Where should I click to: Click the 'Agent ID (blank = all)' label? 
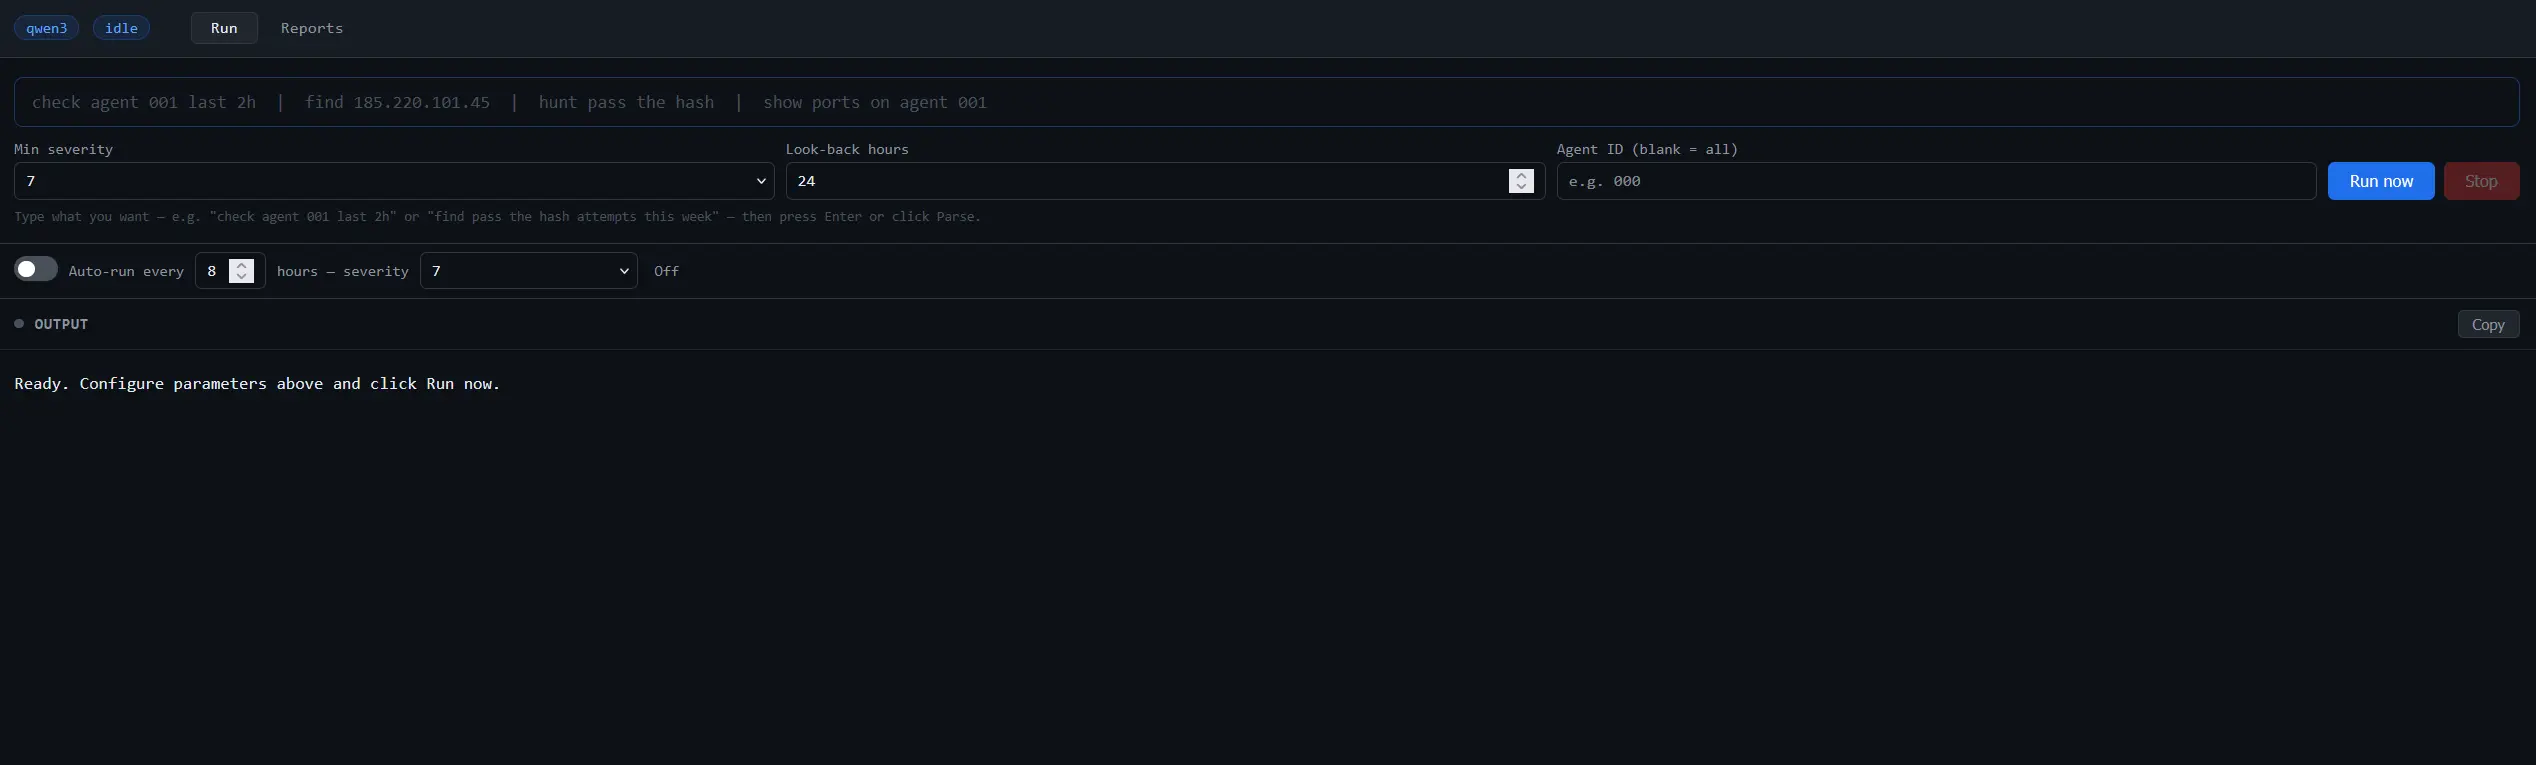click(1647, 149)
